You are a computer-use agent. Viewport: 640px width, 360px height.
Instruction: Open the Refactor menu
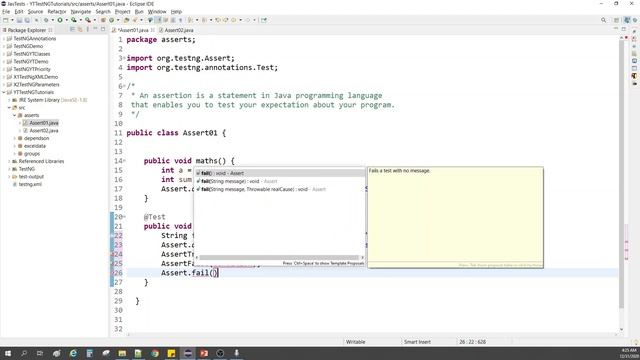pos(57,11)
